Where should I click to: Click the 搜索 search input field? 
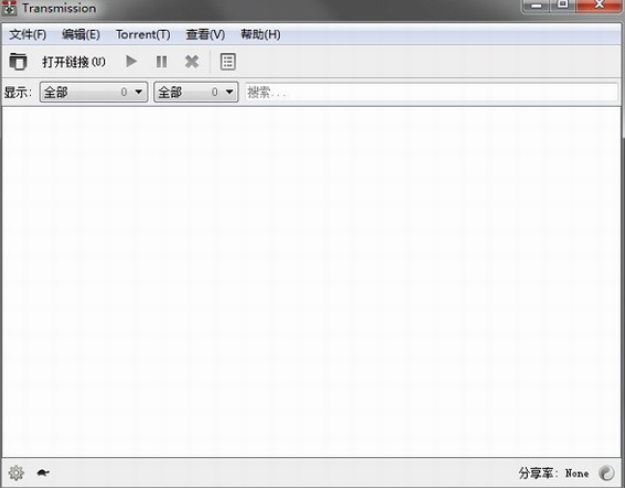(430, 92)
